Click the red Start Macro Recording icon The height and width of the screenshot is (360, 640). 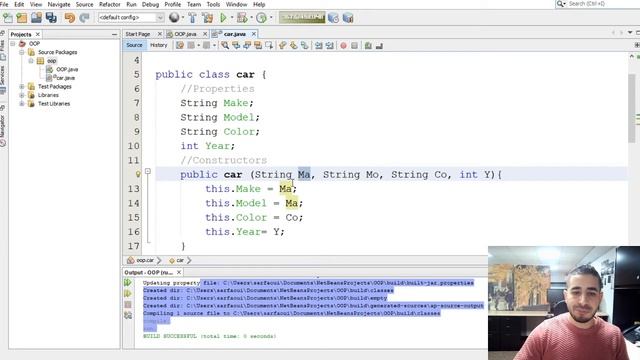(344, 46)
